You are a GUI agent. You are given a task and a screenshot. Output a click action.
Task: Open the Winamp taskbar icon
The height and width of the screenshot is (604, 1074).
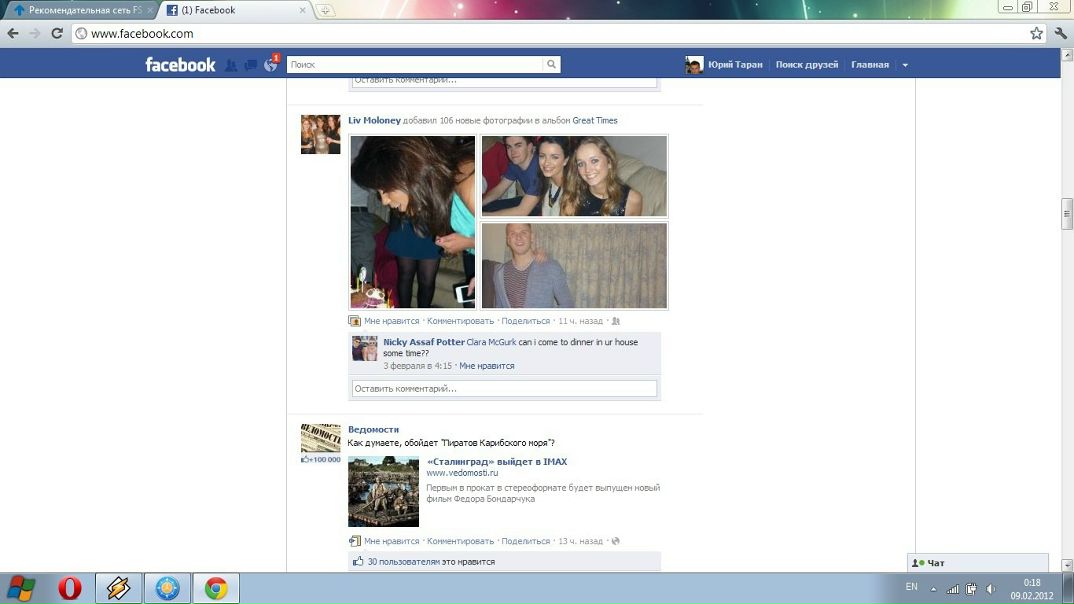coord(118,588)
